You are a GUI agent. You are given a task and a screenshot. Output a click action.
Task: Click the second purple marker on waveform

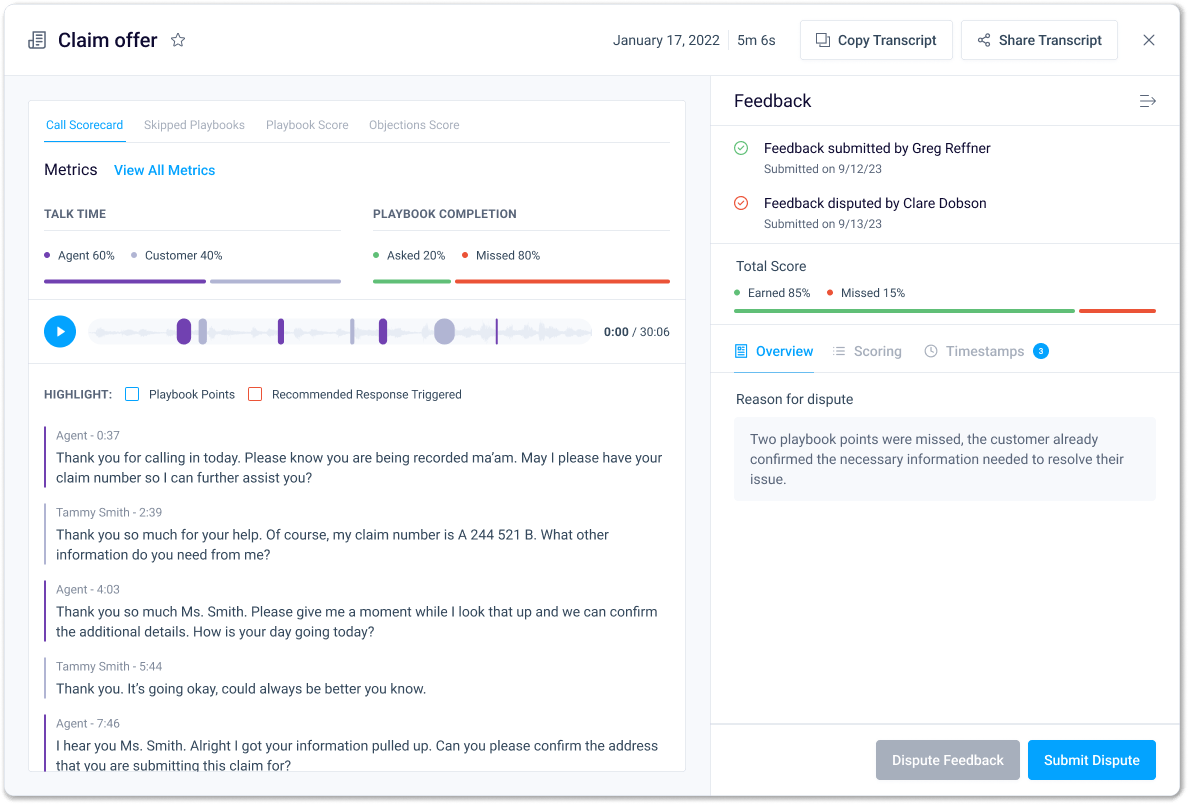[280, 331]
